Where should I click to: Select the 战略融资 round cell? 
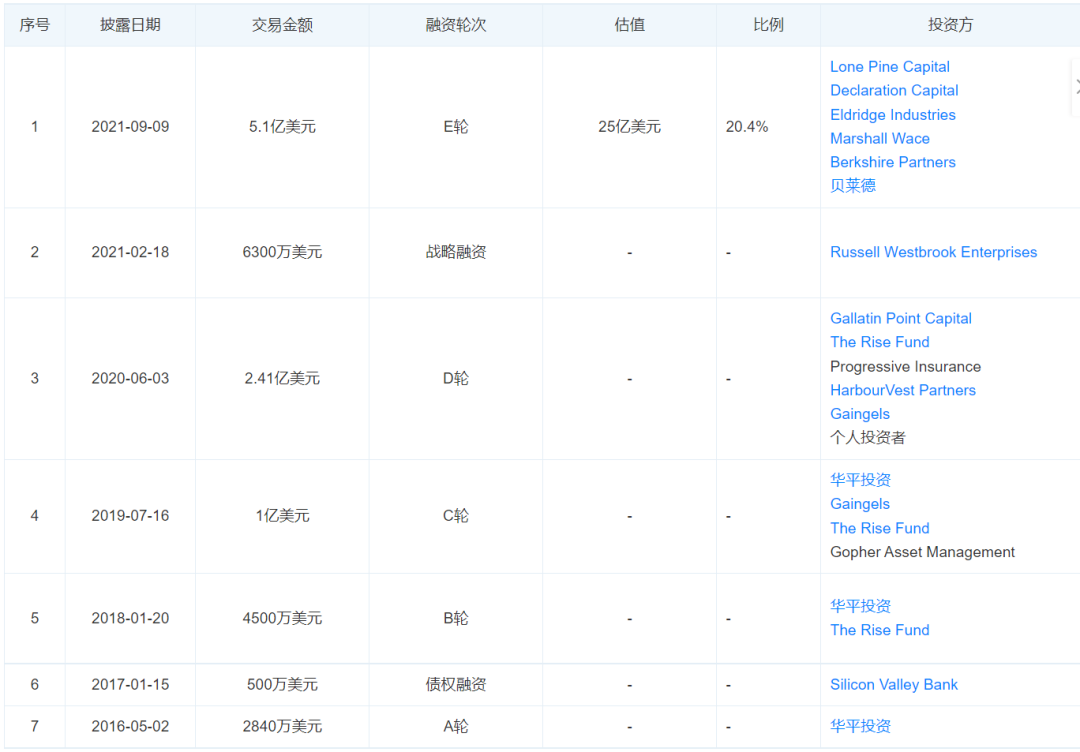tap(456, 252)
